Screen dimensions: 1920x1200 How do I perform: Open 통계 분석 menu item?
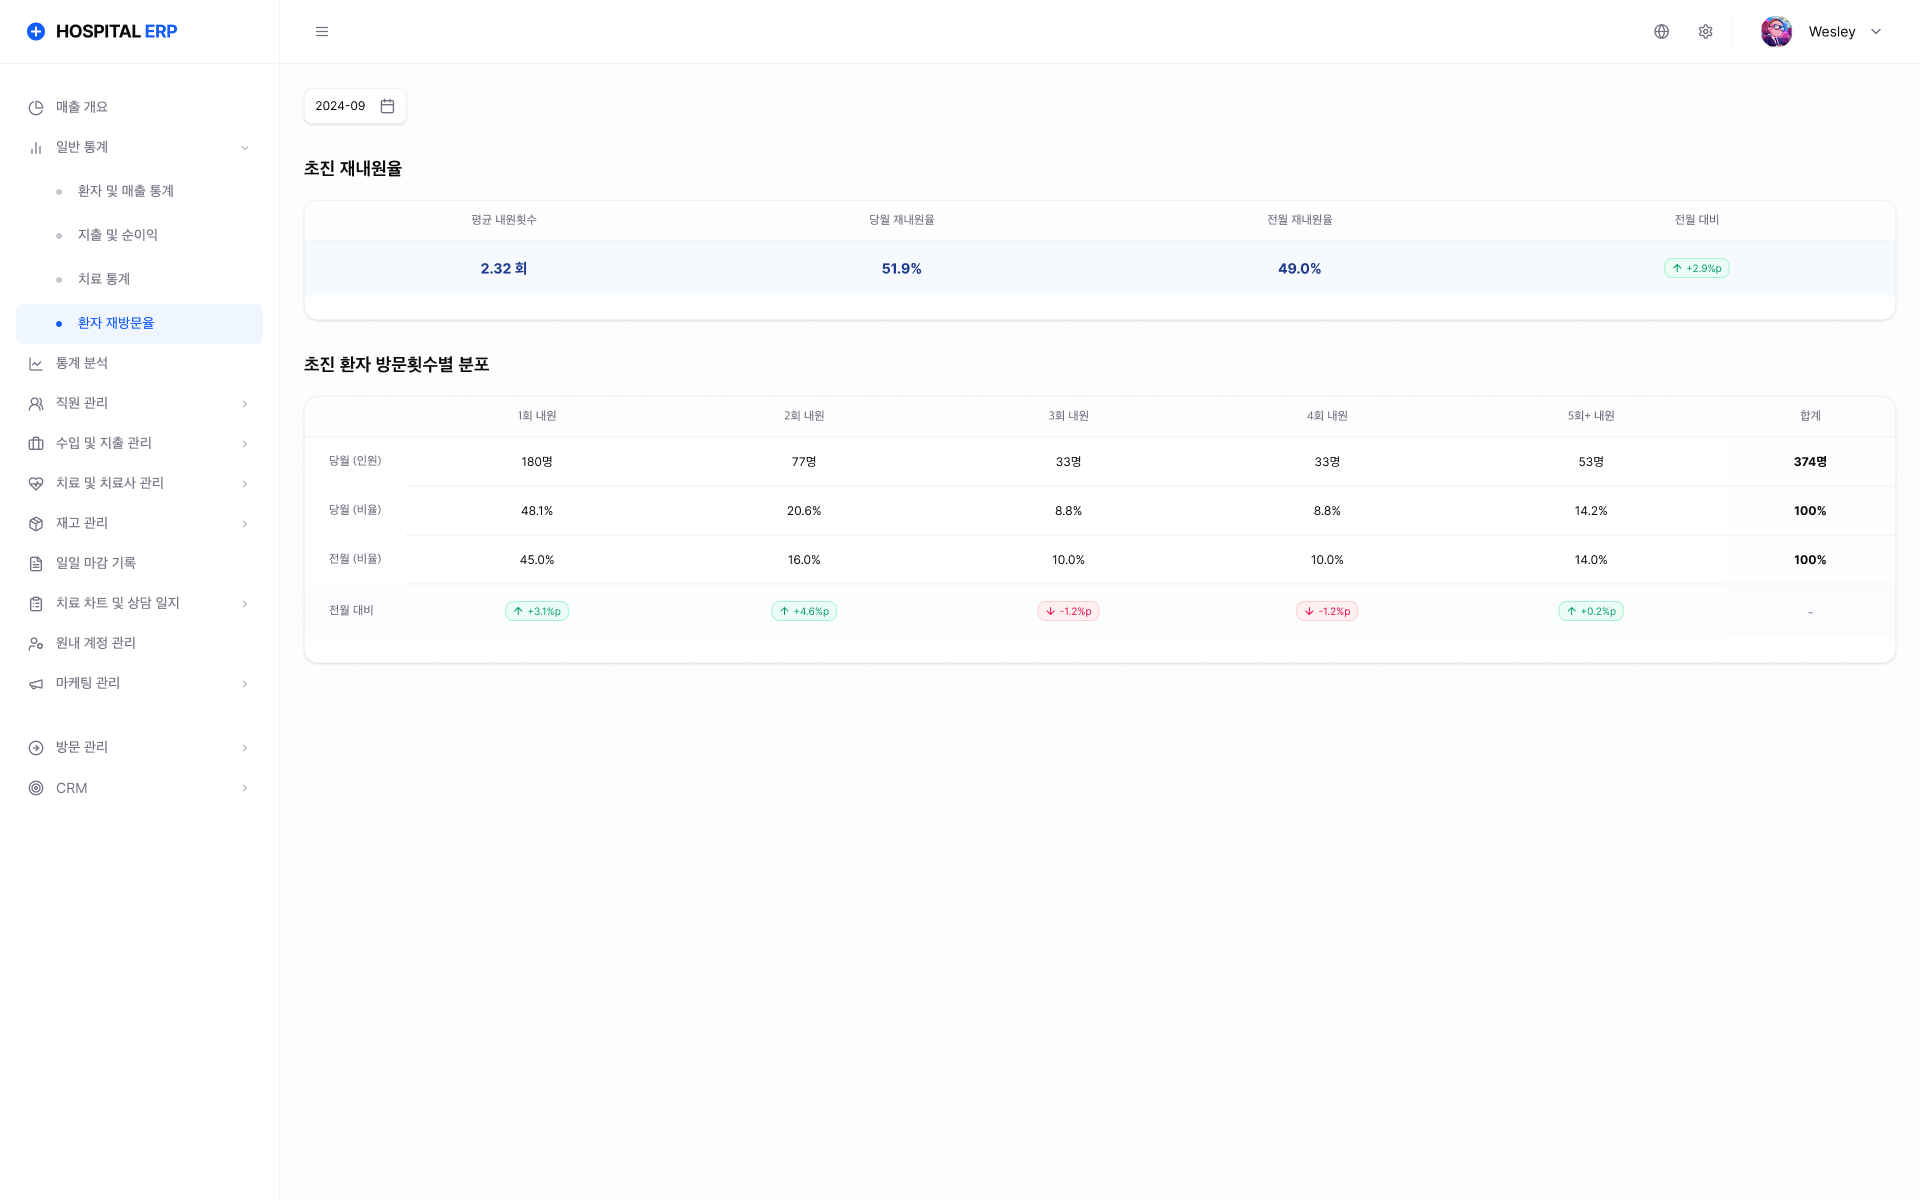139,363
